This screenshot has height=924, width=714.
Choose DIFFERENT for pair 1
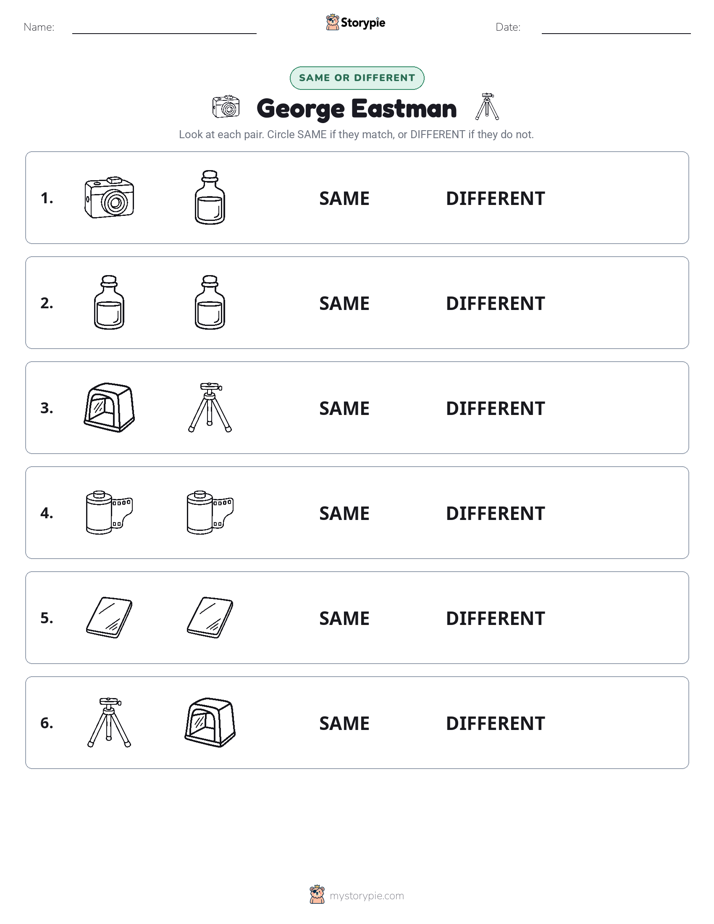(x=495, y=199)
